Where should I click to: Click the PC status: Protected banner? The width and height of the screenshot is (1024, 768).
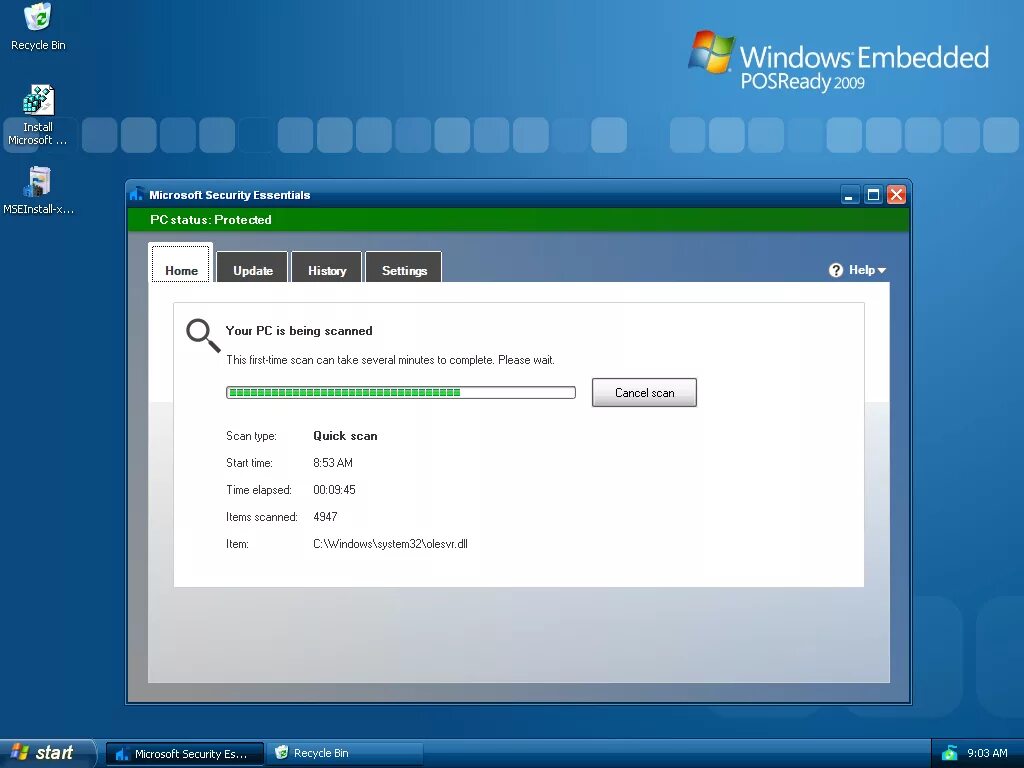(518, 219)
